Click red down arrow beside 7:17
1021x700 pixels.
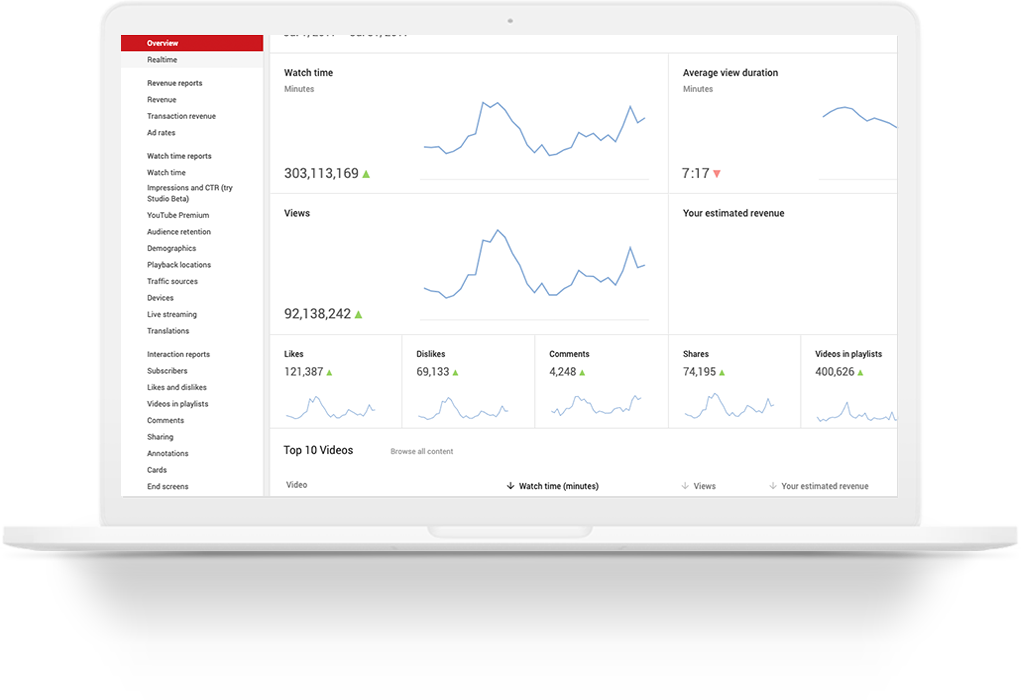pos(717,174)
